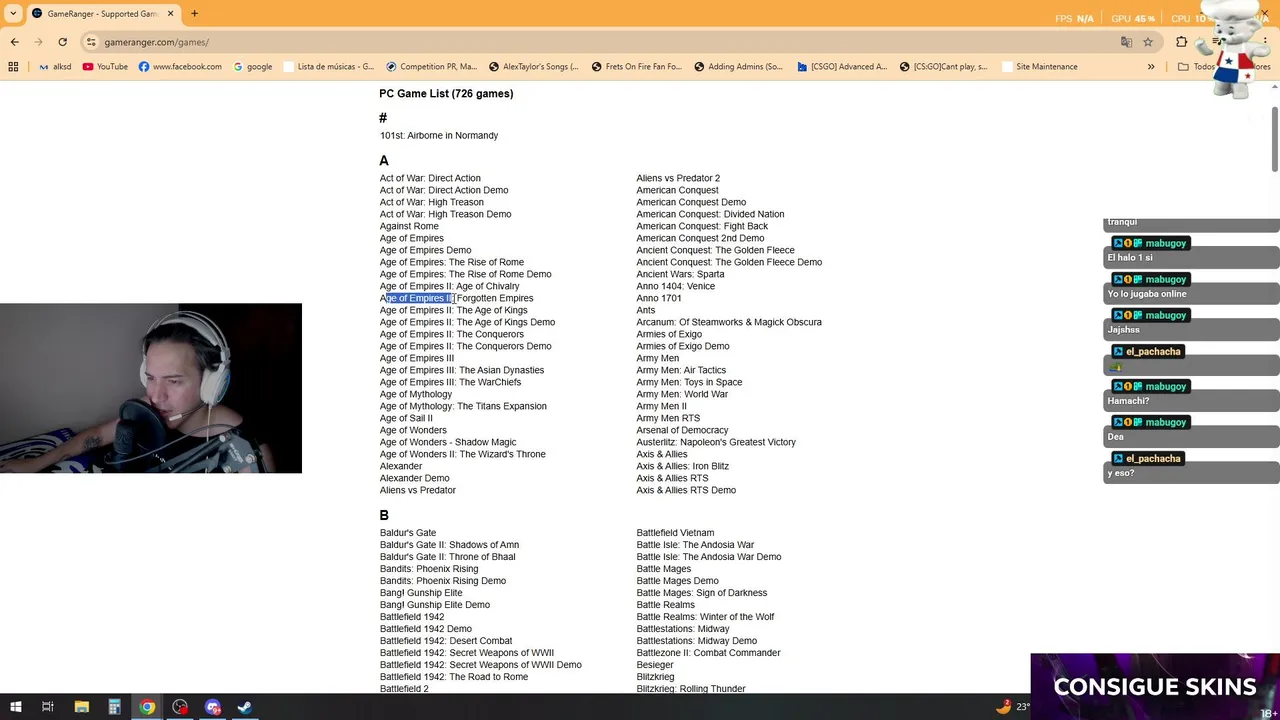
Task: Click the Chrome taskbar icon
Action: (147, 707)
